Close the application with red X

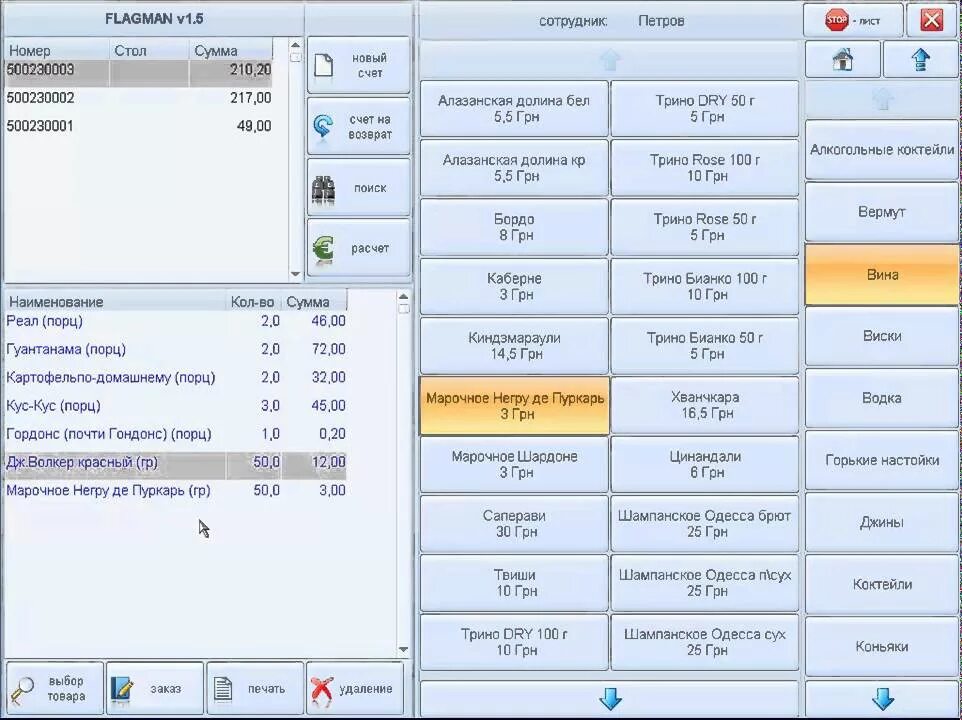click(x=931, y=20)
